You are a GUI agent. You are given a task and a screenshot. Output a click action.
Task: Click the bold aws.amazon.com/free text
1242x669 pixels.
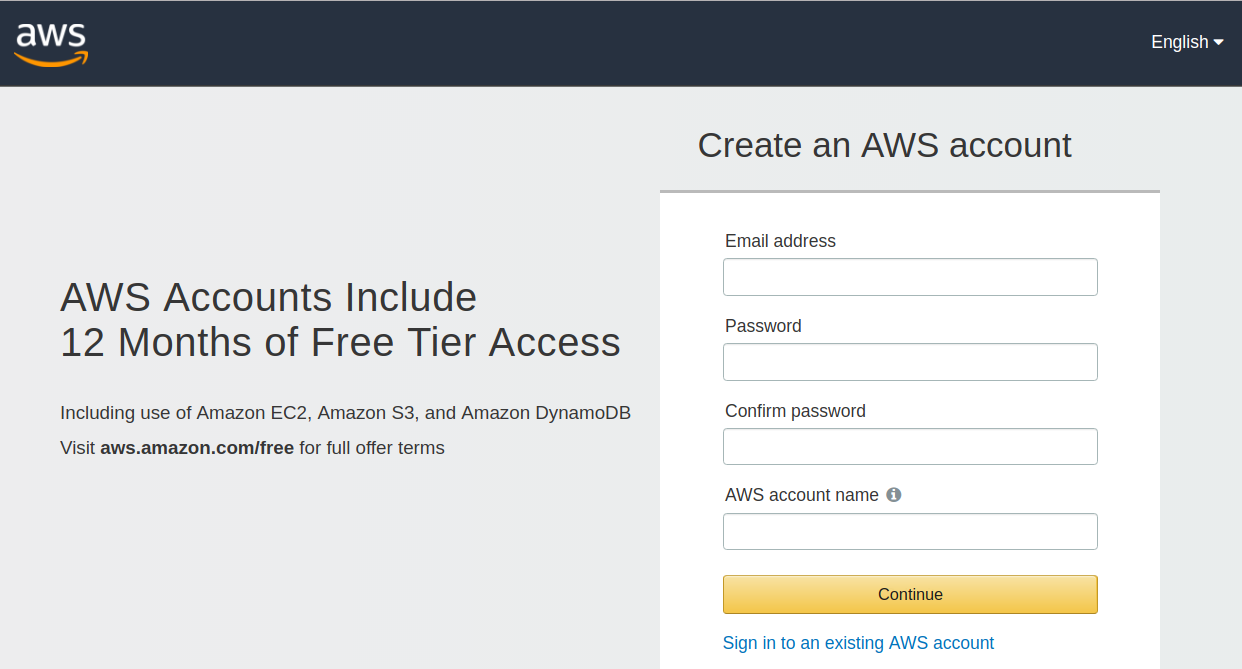pyautogui.click(x=197, y=448)
